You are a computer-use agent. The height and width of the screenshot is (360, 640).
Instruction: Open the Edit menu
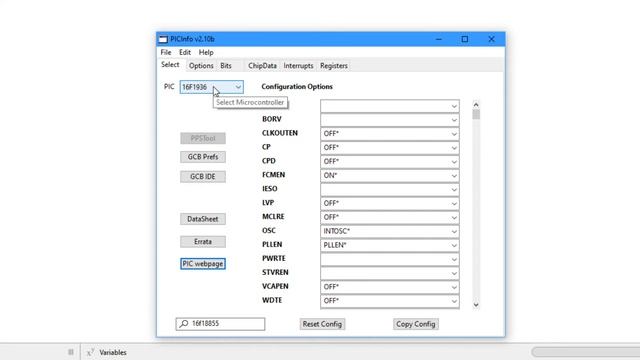[x=184, y=52]
